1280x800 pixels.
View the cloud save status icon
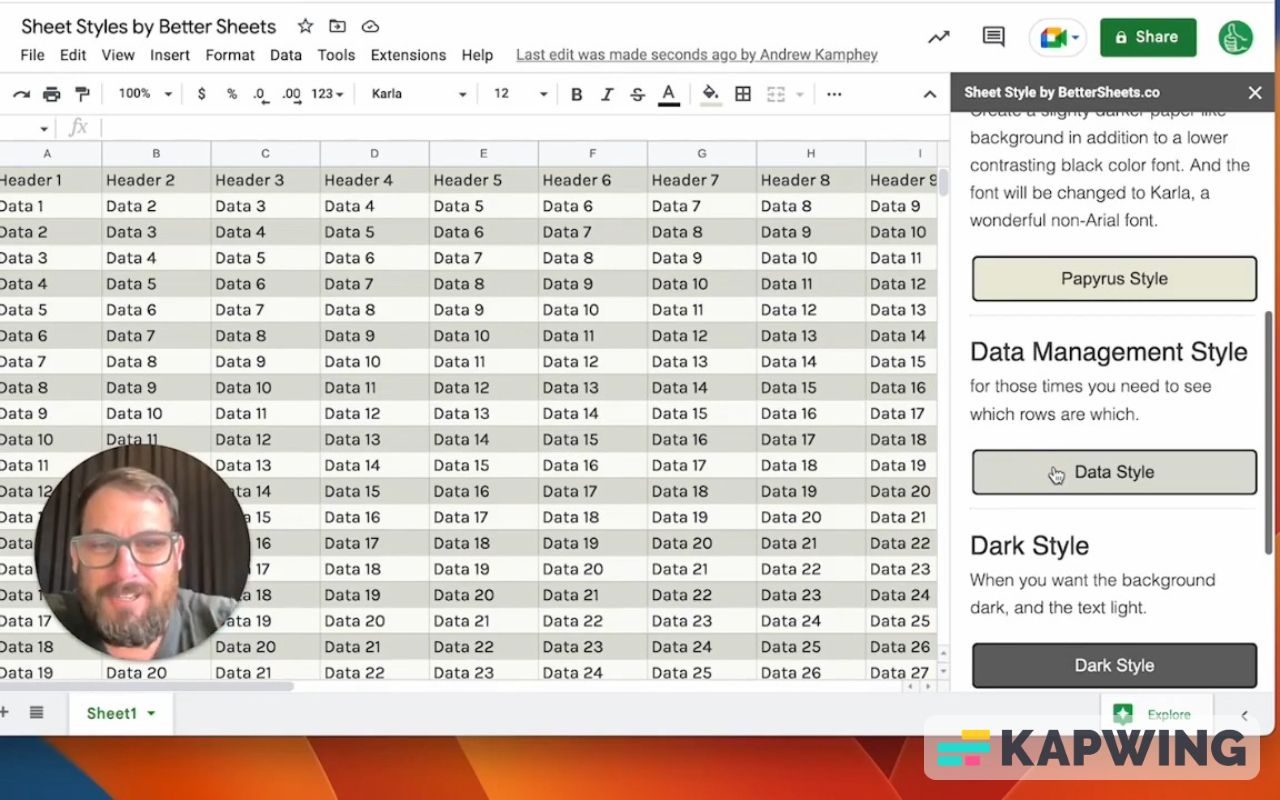point(370,26)
